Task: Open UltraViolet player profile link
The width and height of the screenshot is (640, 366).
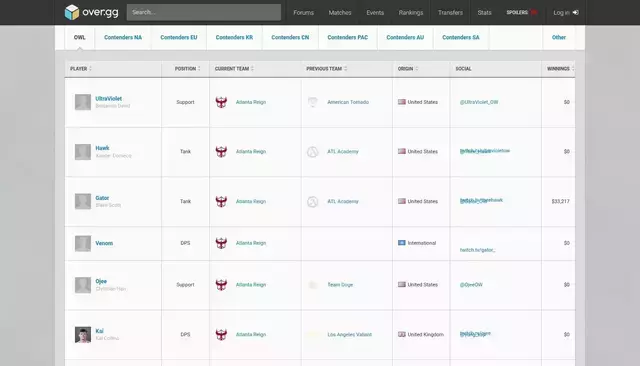Action: (x=109, y=98)
